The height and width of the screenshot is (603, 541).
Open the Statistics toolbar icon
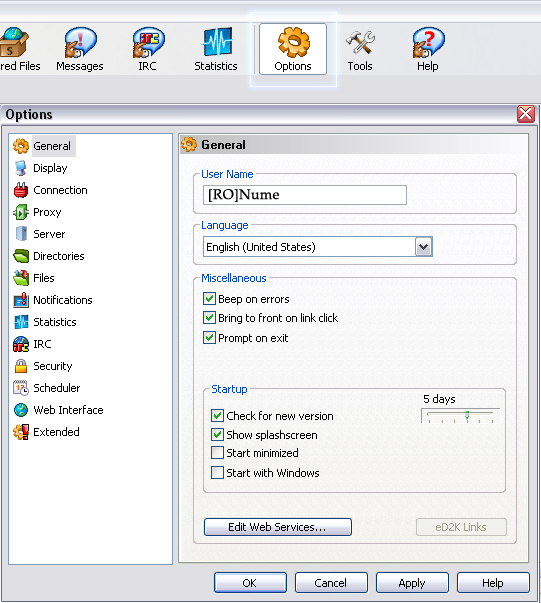point(216,42)
